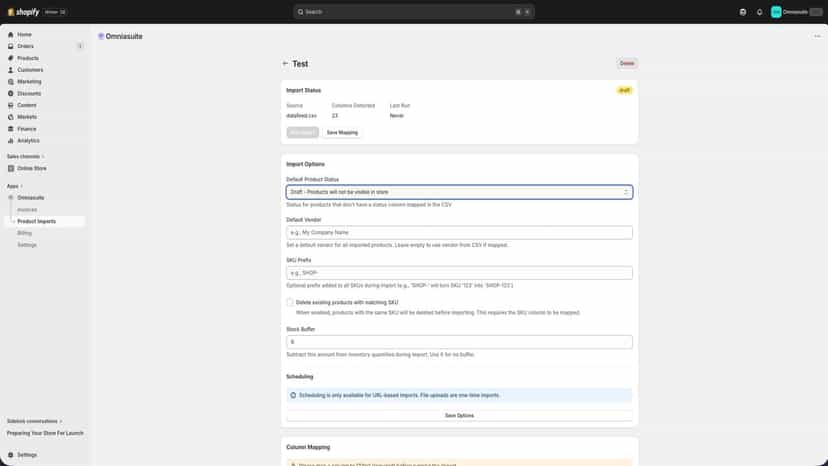The image size is (828, 466).
Task: Click Save Options button
Action: pyautogui.click(x=459, y=416)
